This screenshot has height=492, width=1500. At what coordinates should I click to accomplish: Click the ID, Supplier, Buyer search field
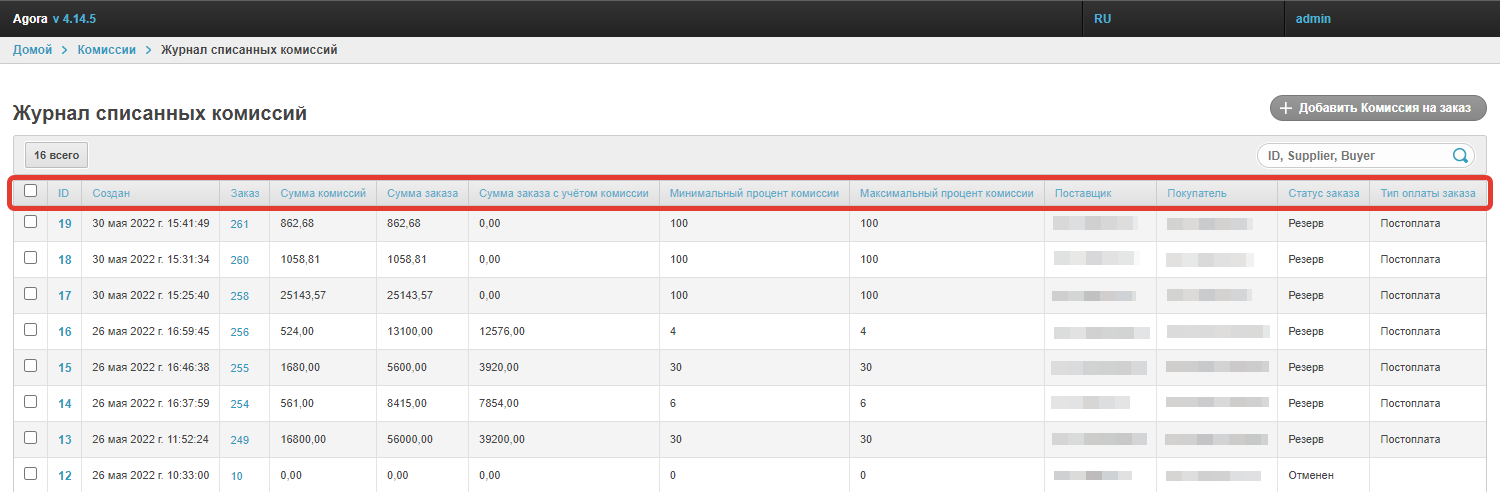(x=1355, y=155)
